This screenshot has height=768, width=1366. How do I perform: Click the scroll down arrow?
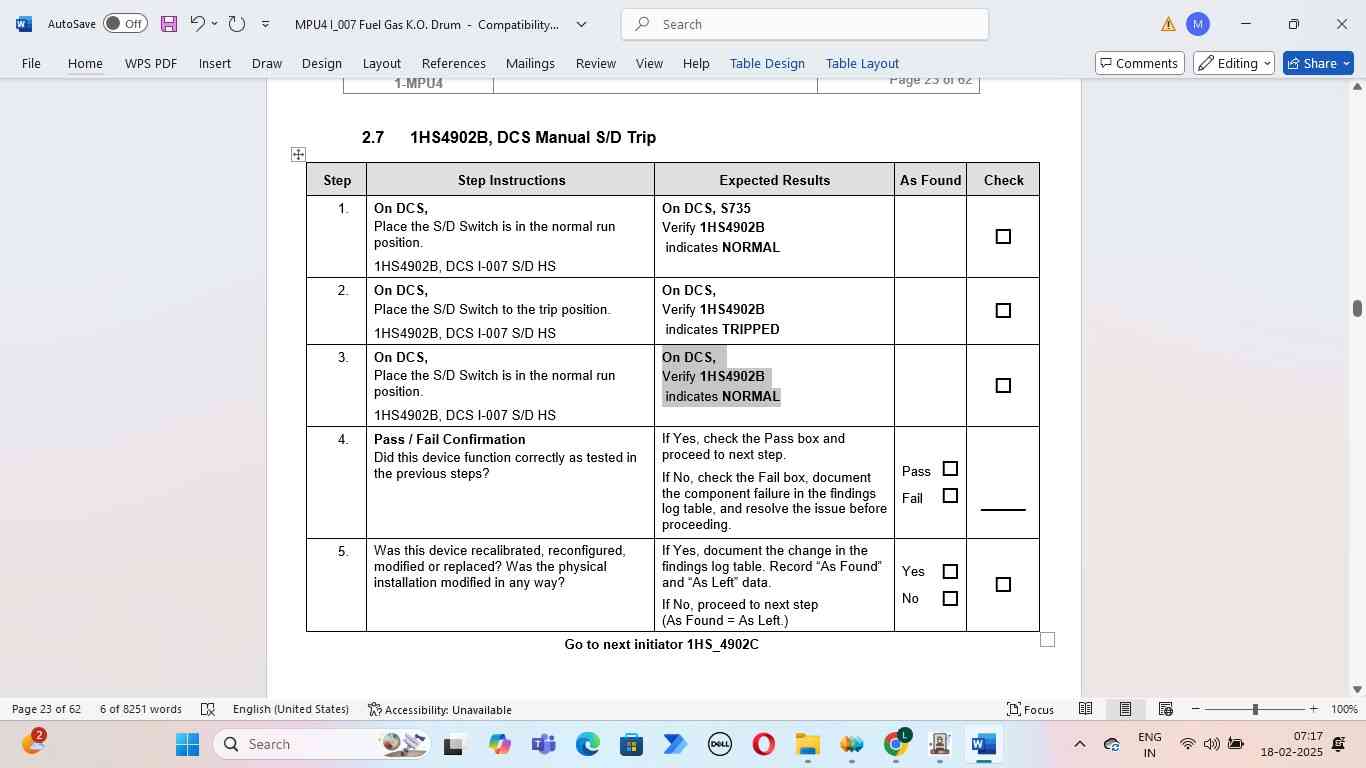pos(1357,689)
